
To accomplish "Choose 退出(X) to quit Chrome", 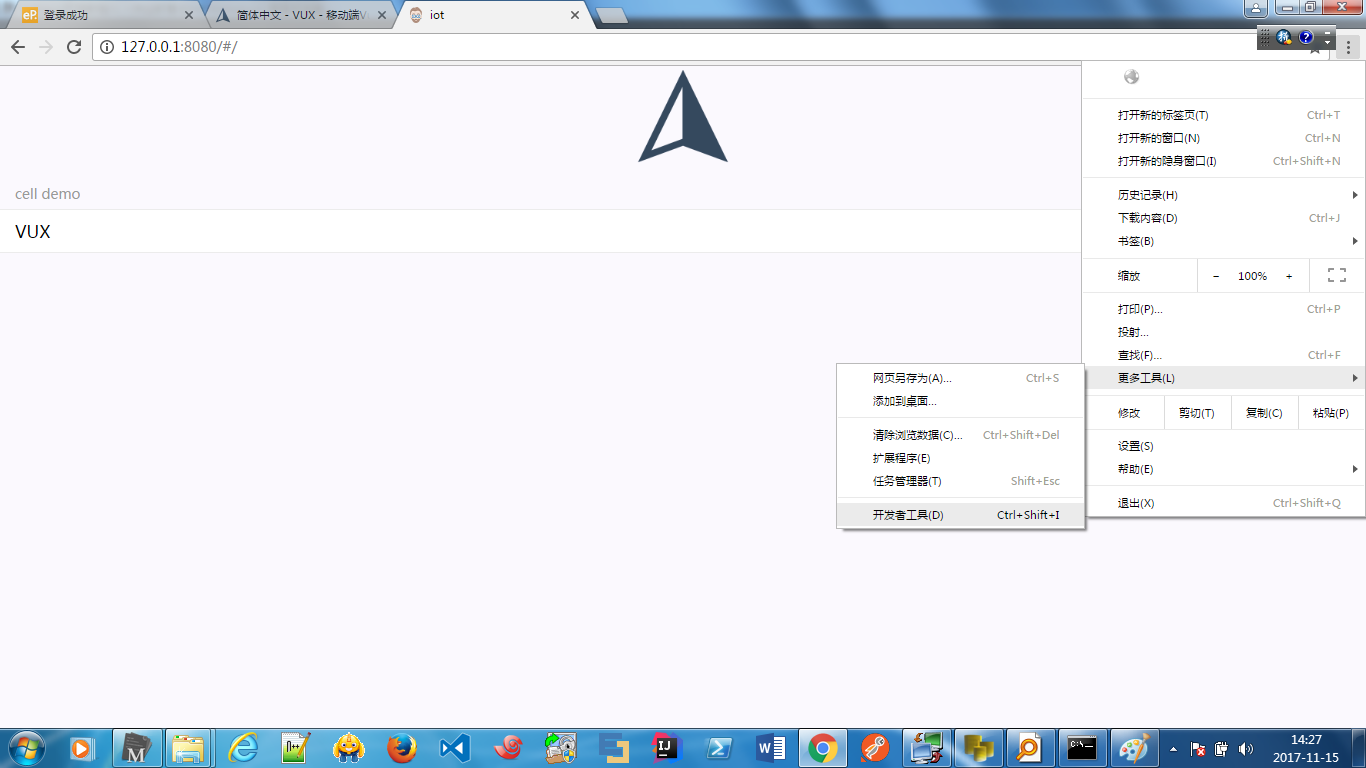I will [1223, 503].
